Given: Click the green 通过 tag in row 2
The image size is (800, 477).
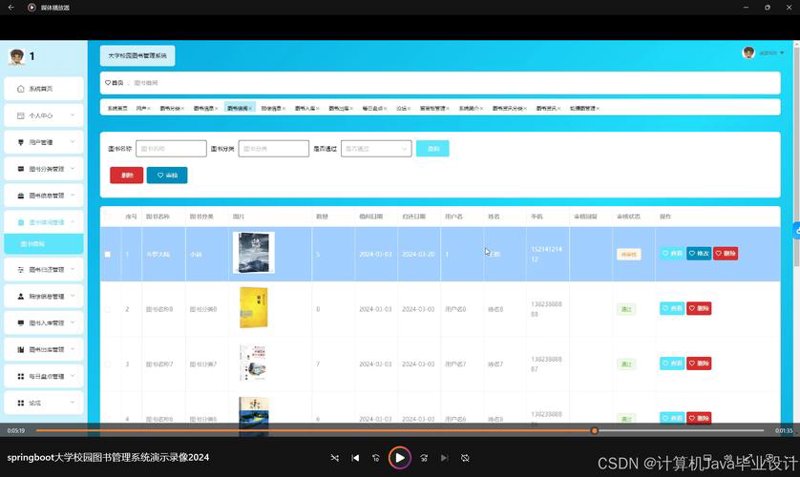Looking at the screenshot, I should (626, 309).
